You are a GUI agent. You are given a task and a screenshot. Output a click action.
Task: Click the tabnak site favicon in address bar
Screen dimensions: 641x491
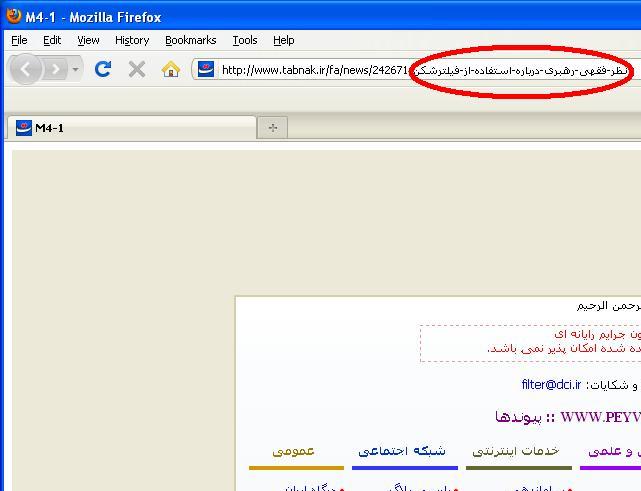click(x=206, y=69)
